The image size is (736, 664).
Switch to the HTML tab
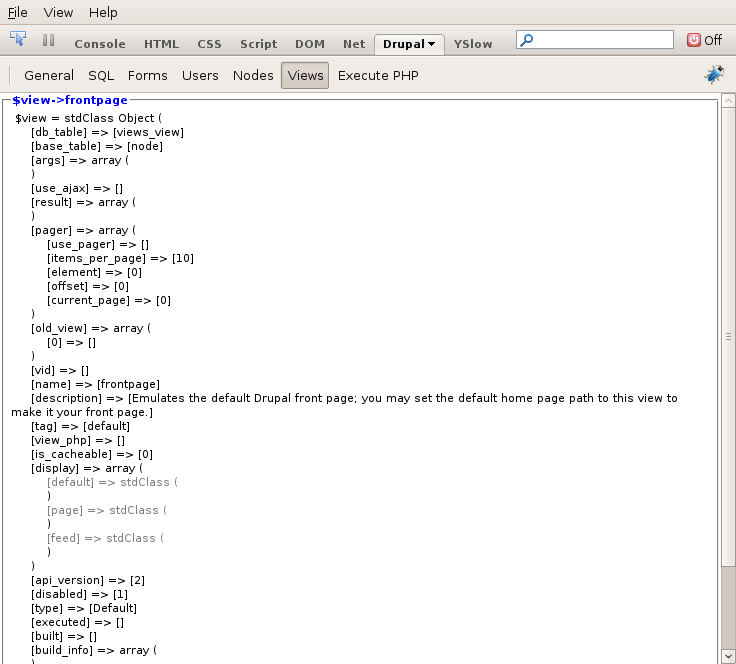tap(161, 44)
